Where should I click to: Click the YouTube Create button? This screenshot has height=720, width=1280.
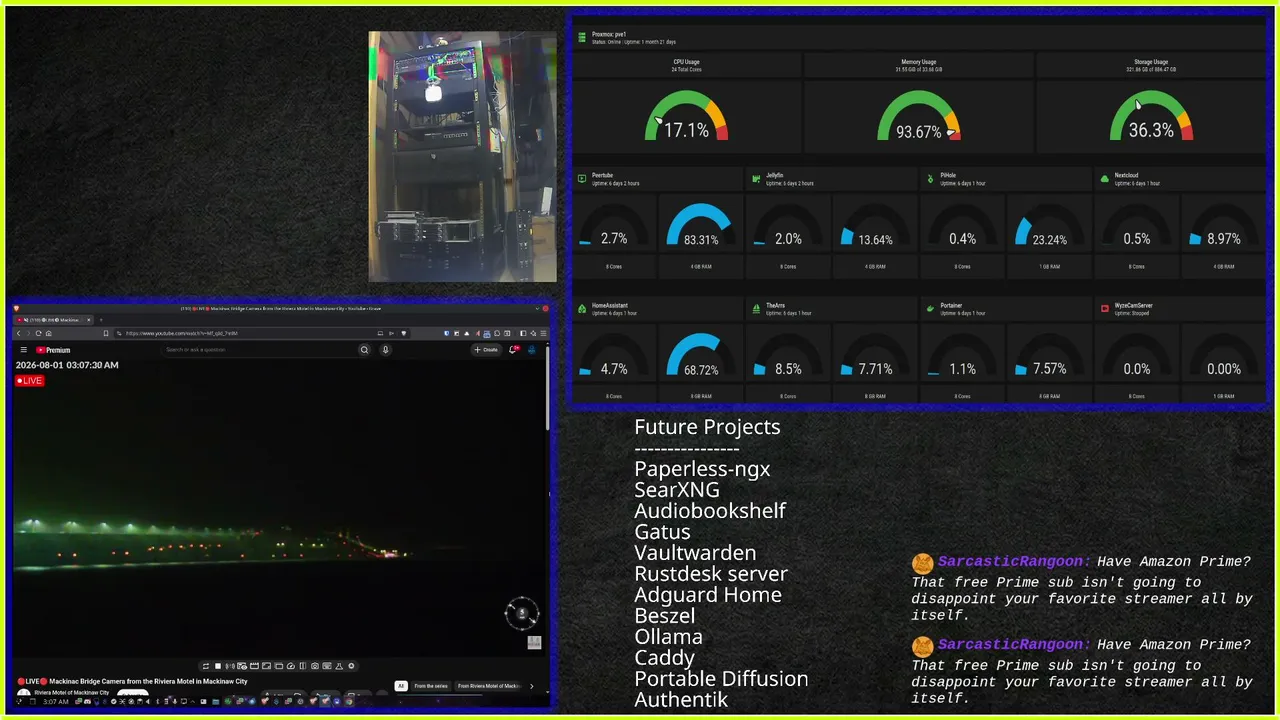click(486, 350)
